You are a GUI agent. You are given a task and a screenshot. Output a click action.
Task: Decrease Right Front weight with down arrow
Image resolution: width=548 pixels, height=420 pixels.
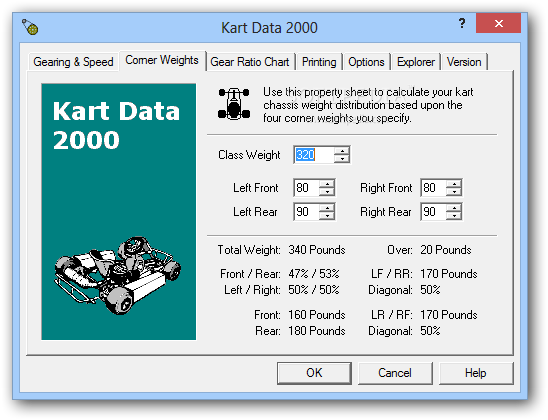coord(454,192)
